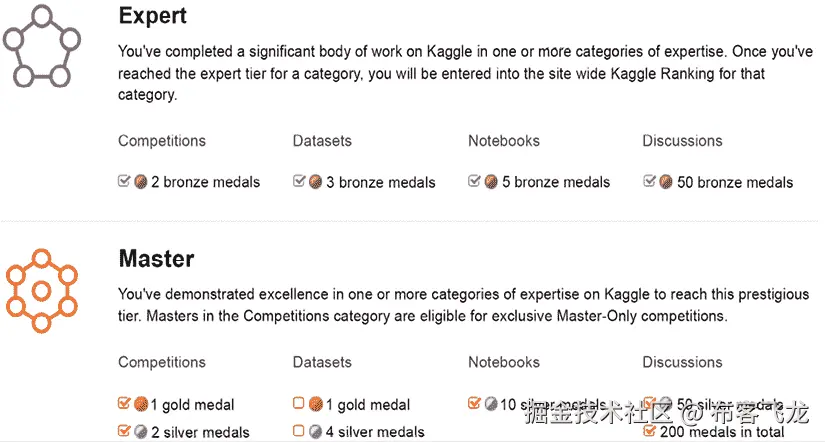The width and height of the screenshot is (825, 442).
Task: Uncheck the 200 medals in total checkbox
Action: click(649, 431)
